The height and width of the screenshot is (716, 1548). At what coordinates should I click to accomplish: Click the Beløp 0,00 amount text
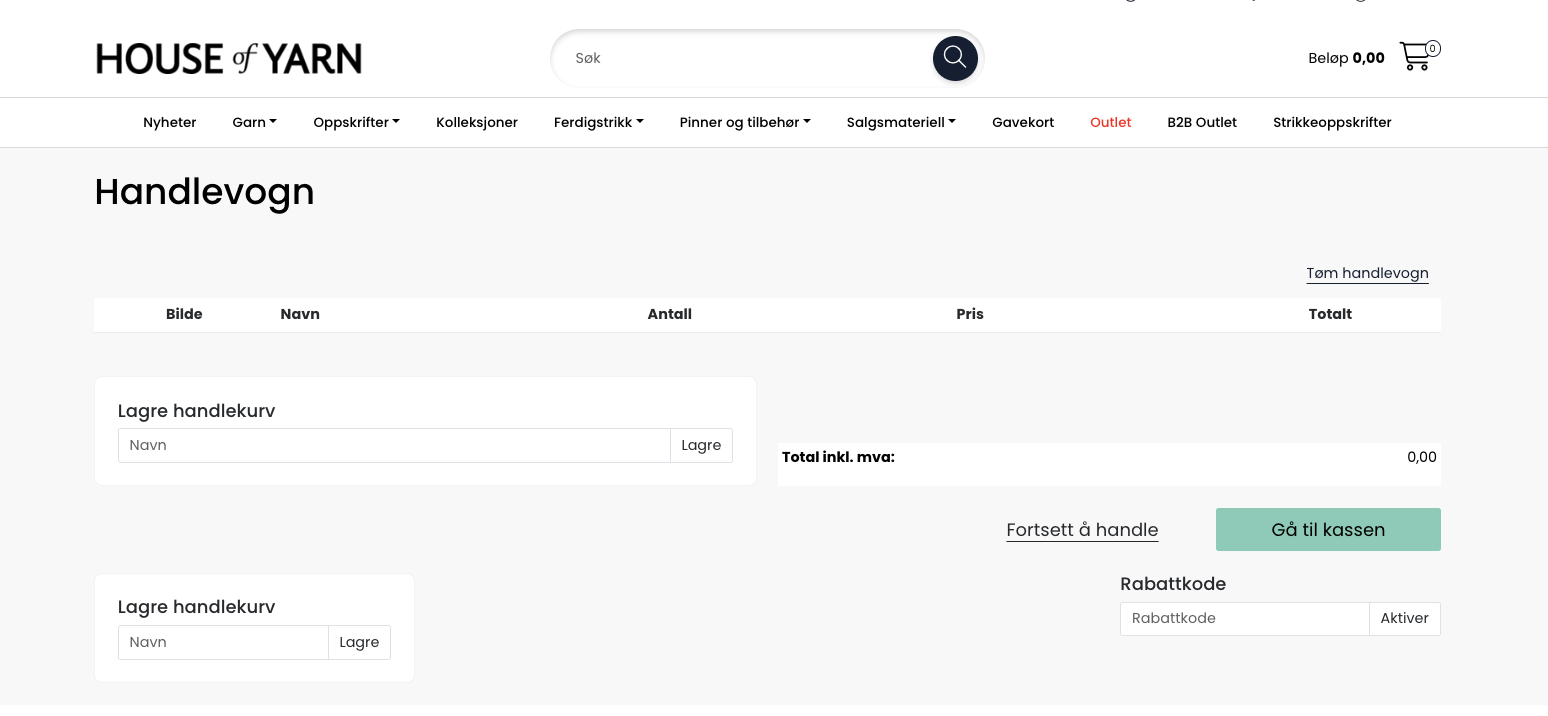1346,58
